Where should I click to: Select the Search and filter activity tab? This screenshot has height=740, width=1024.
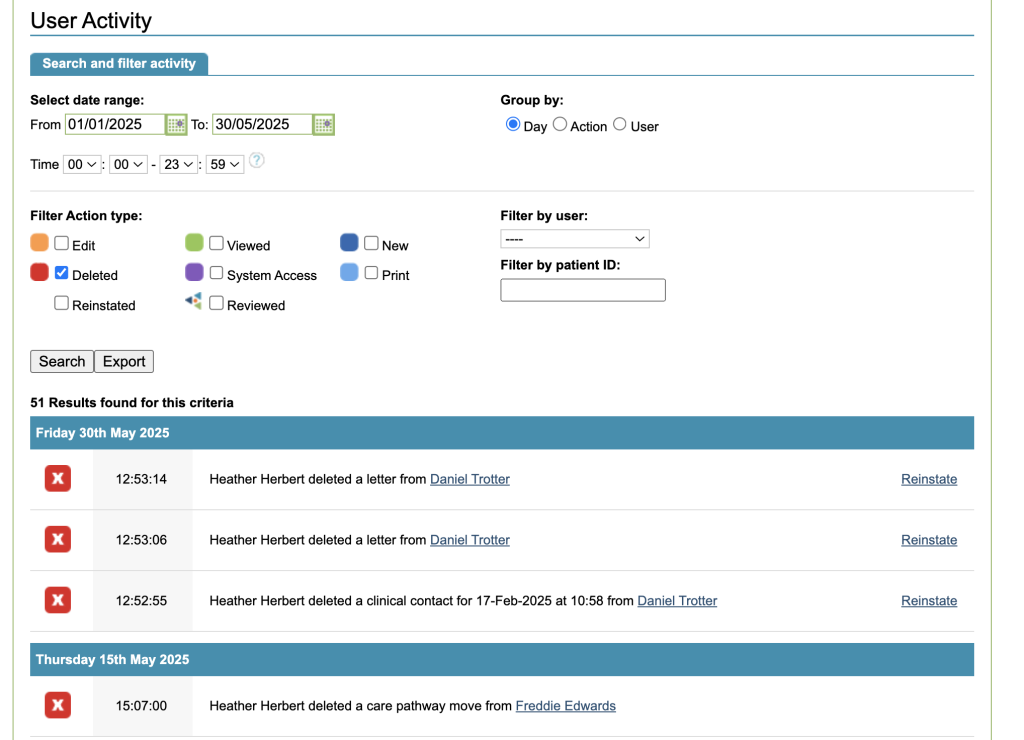click(119, 63)
